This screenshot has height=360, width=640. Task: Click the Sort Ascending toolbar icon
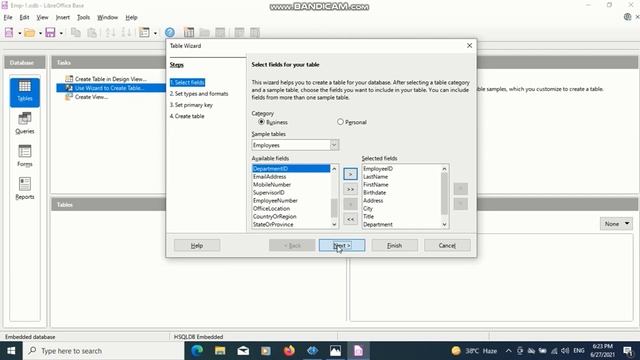pyautogui.click(x=110, y=33)
